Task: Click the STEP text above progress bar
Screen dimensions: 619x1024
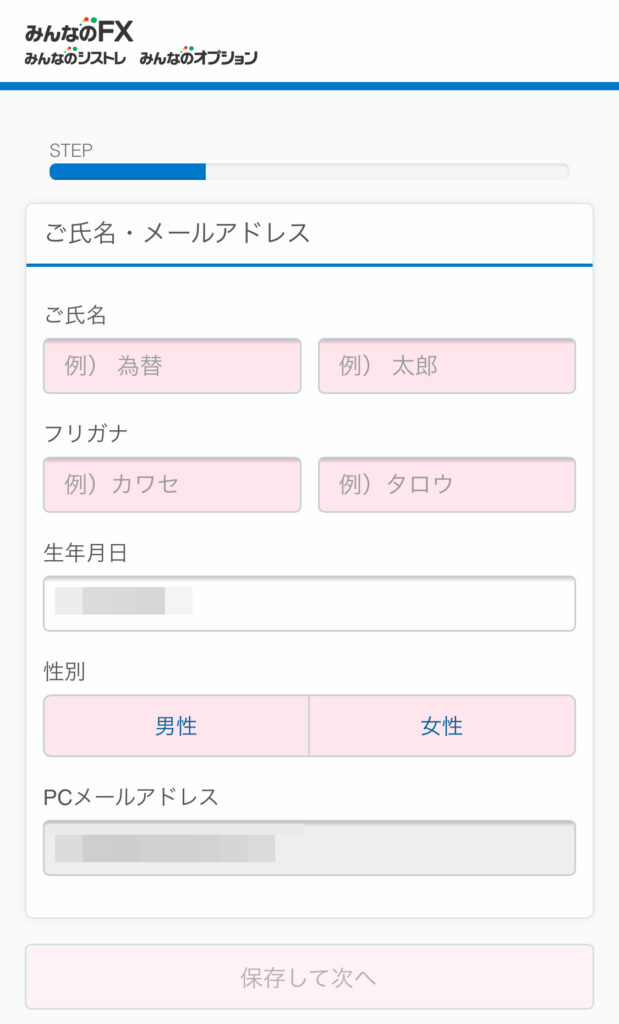Action: 71,150
